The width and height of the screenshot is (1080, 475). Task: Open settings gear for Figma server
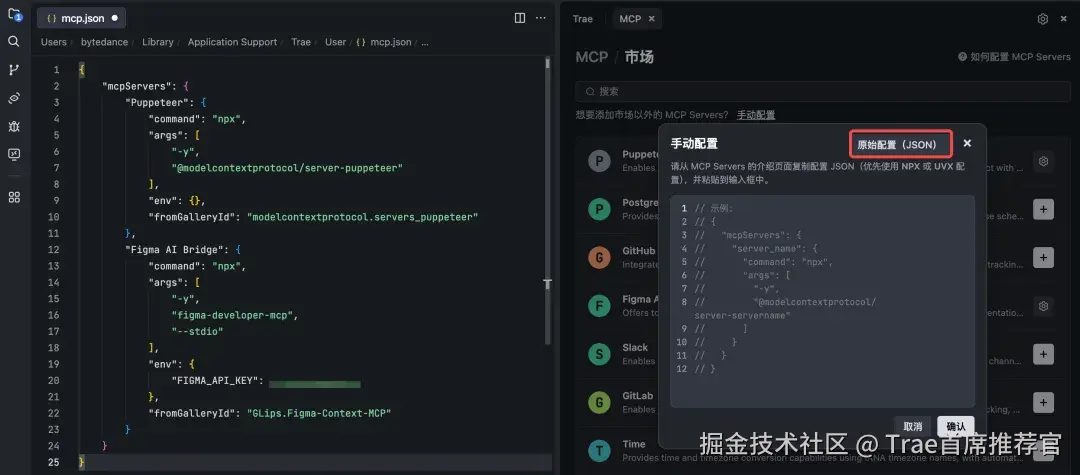coord(1043,306)
